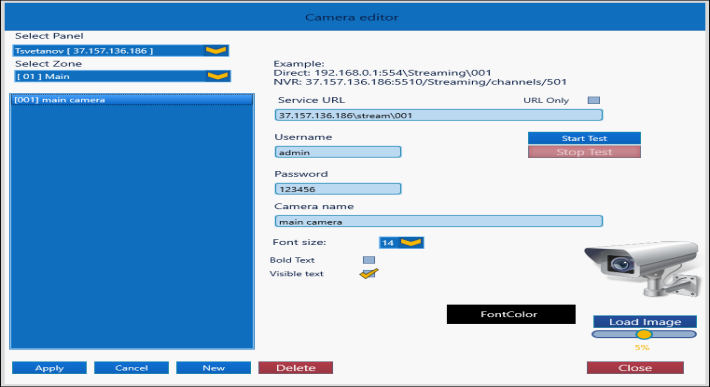This screenshot has height=387, width=710.
Task: Click the Start Test button
Action: [x=584, y=138]
